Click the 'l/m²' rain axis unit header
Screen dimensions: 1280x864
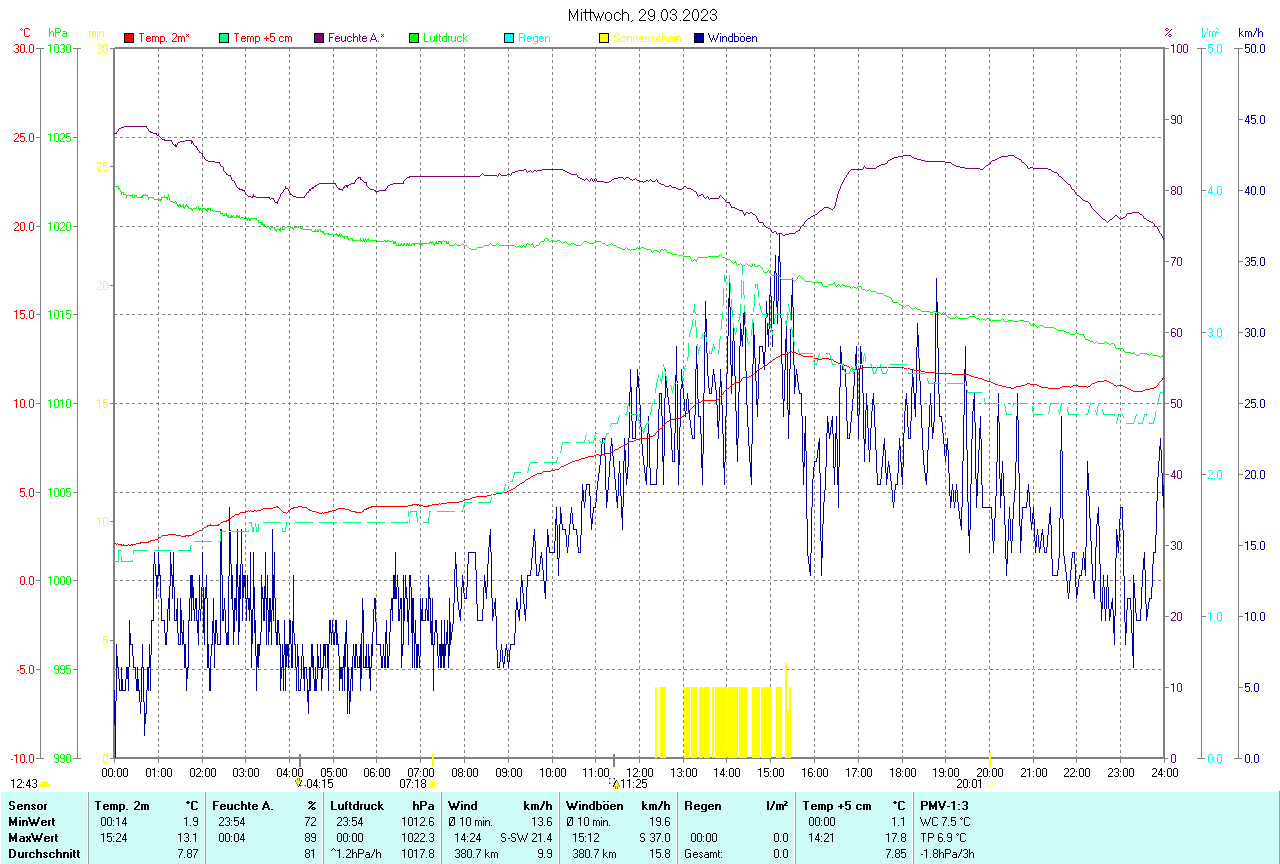[x=1211, y=33]
